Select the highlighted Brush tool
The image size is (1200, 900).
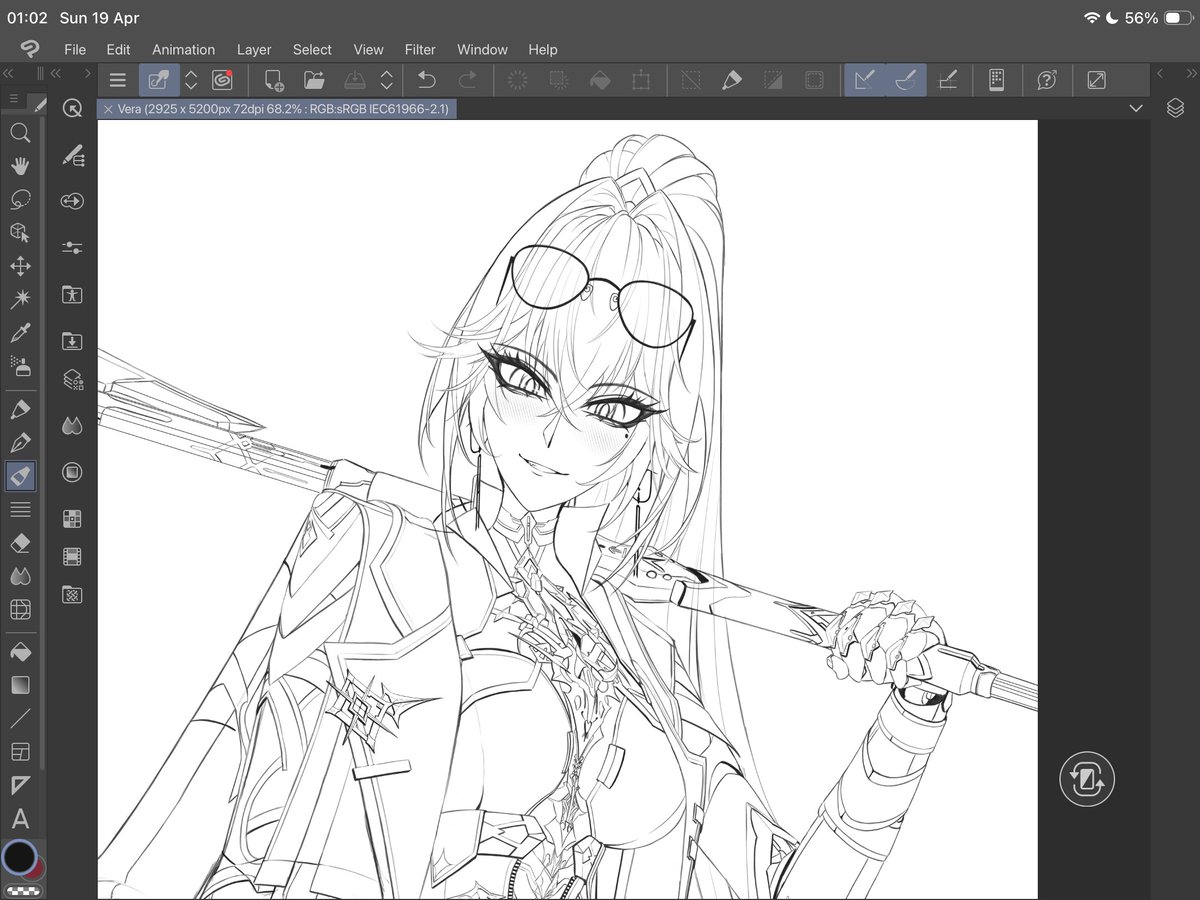(x=20, y=476)
